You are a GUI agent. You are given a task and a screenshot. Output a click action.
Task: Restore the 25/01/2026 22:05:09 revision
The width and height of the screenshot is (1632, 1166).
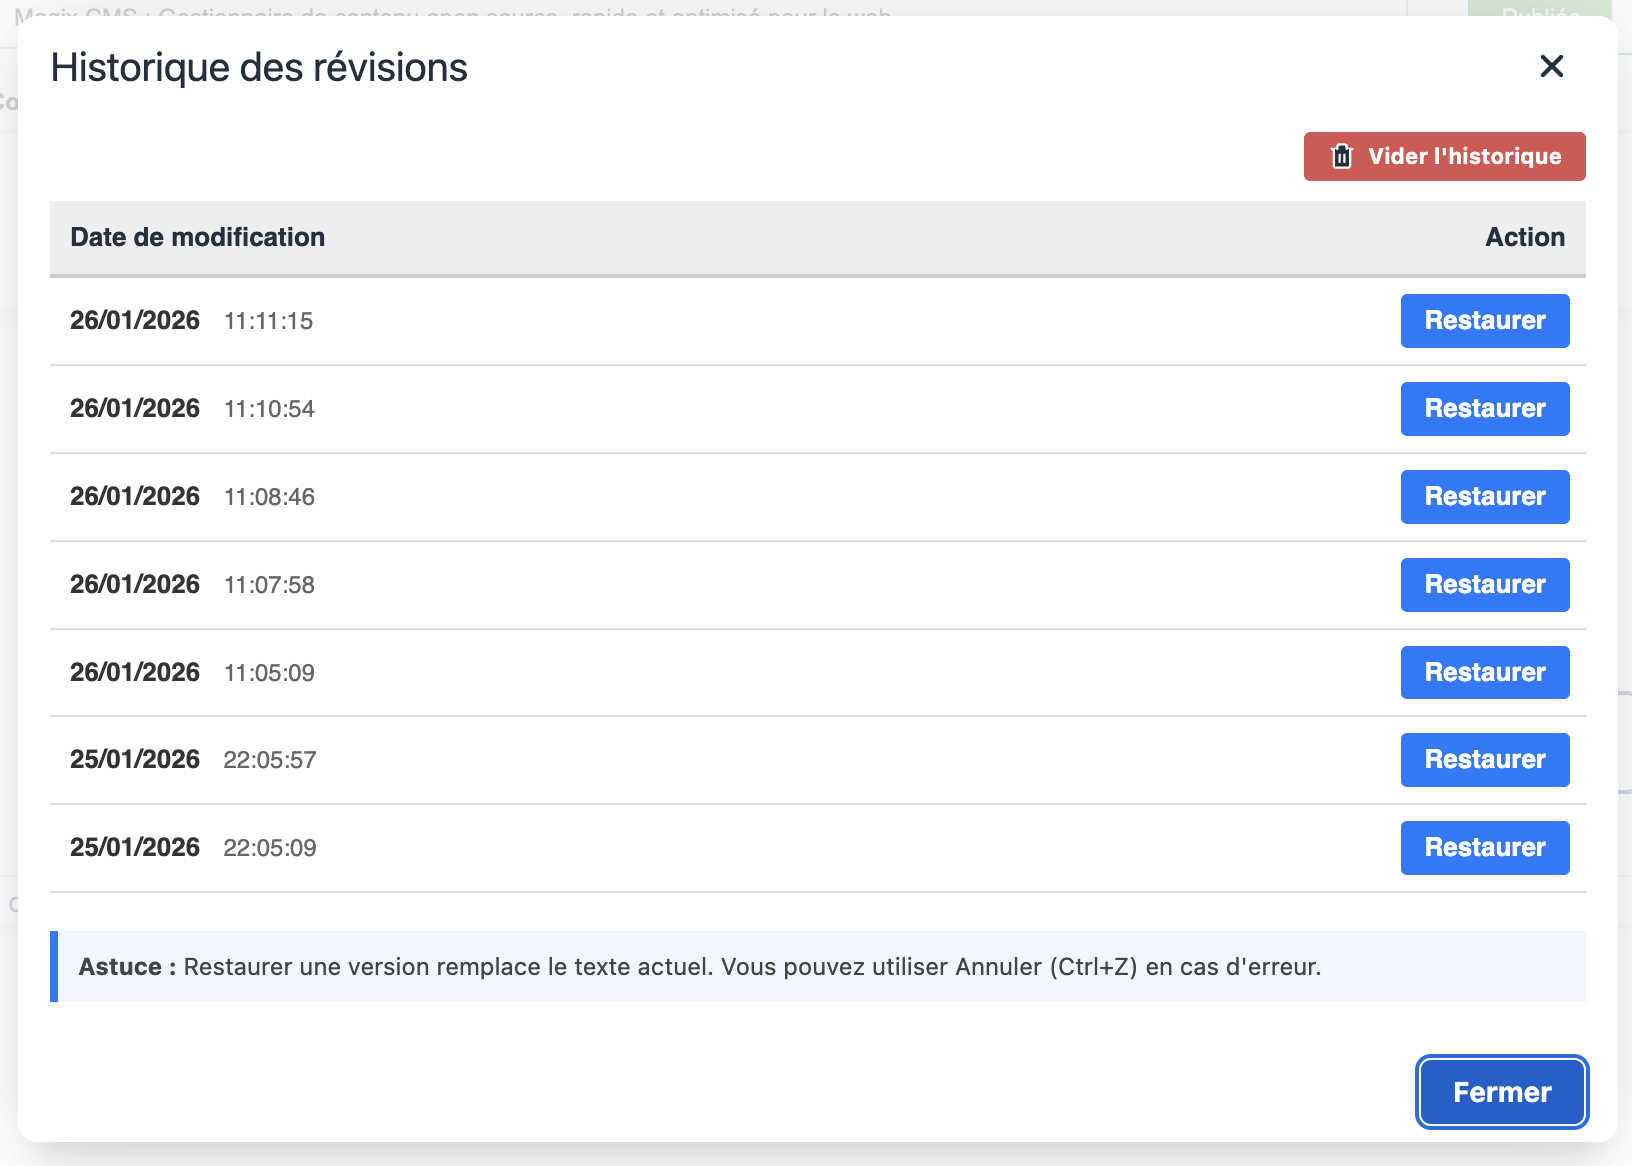tap(1484, 848)
